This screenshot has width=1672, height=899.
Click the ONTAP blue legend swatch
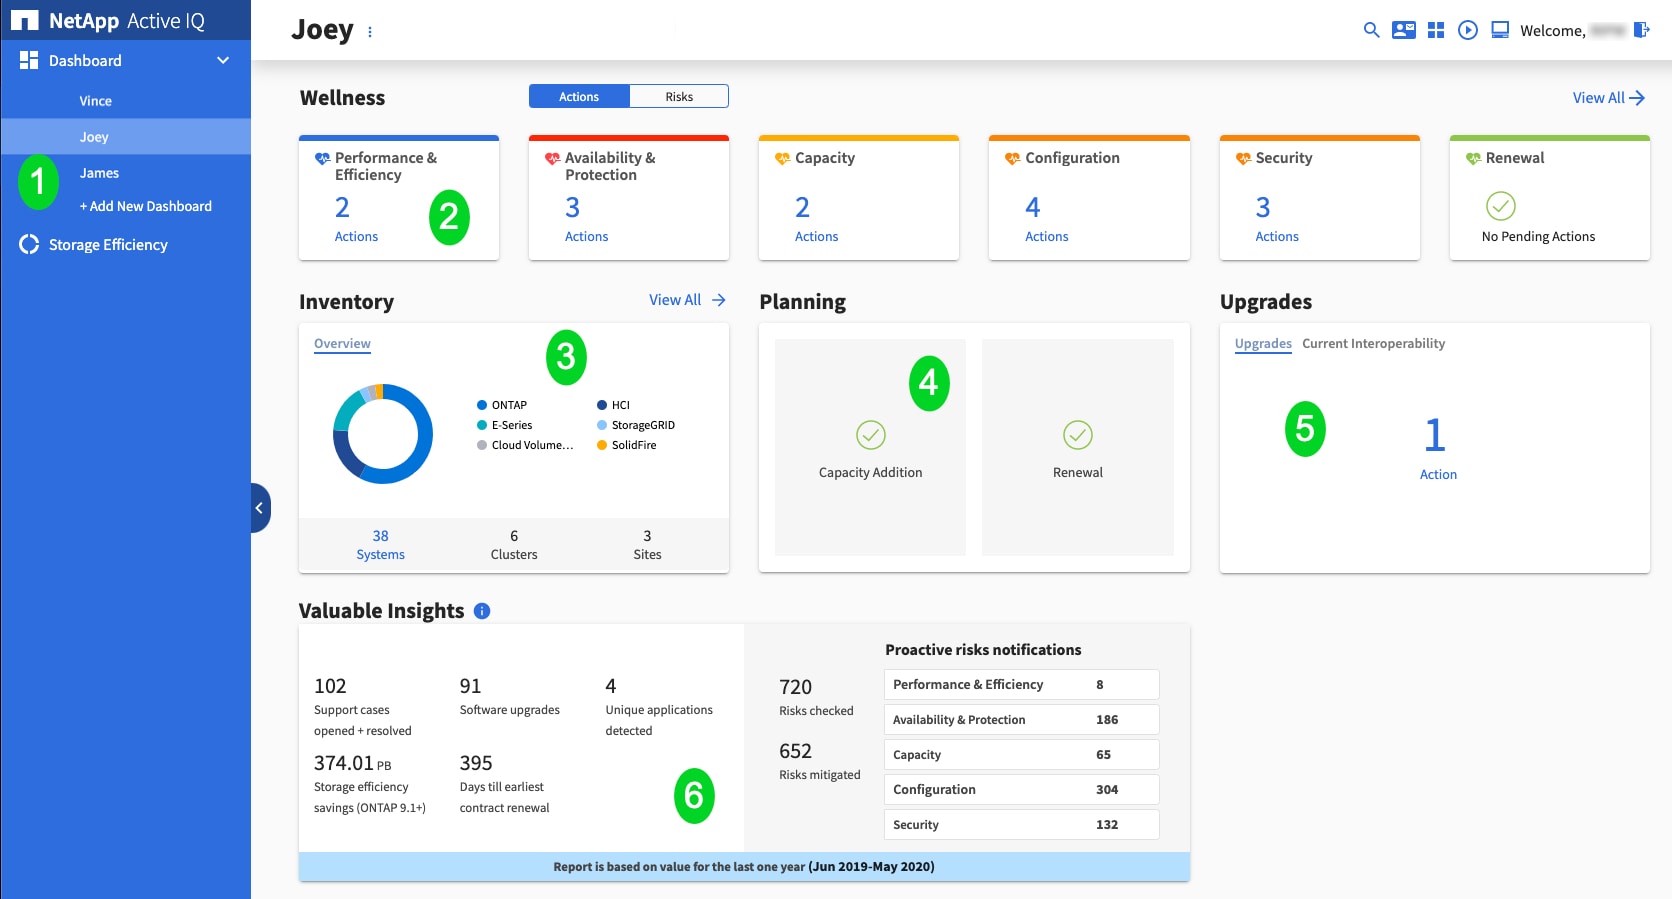pos(482,405)
